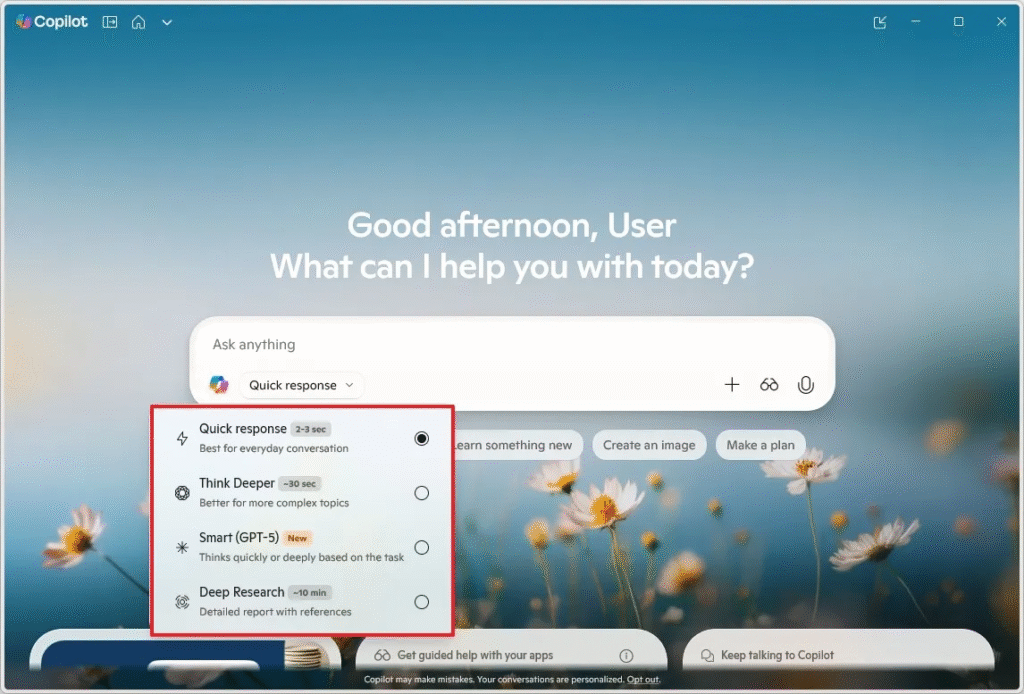This screenshot has height=694, width=1024.
Task: Click the plus icon to add attachment
Action: click(732, 385)
